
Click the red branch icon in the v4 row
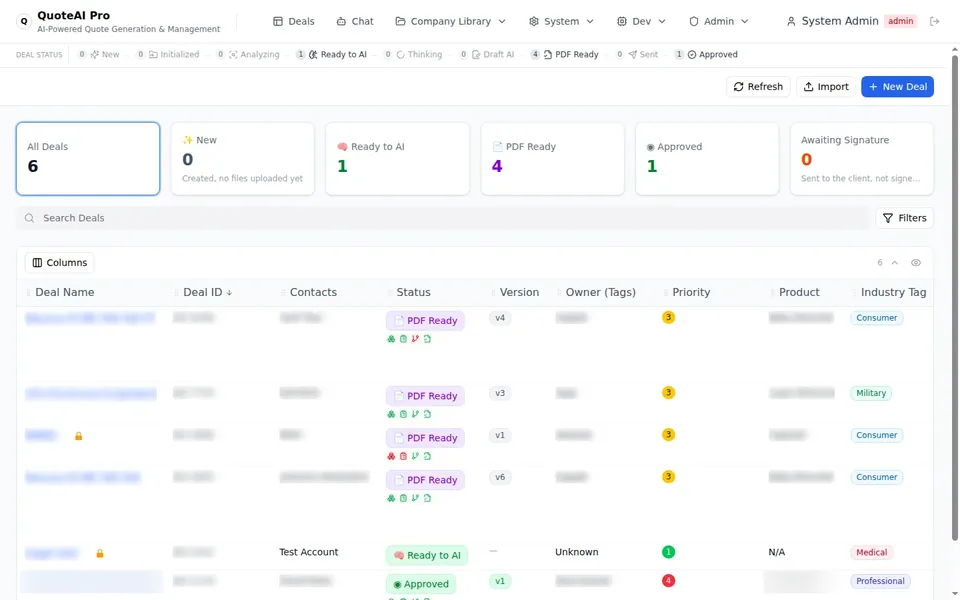[x=415, y=339]
